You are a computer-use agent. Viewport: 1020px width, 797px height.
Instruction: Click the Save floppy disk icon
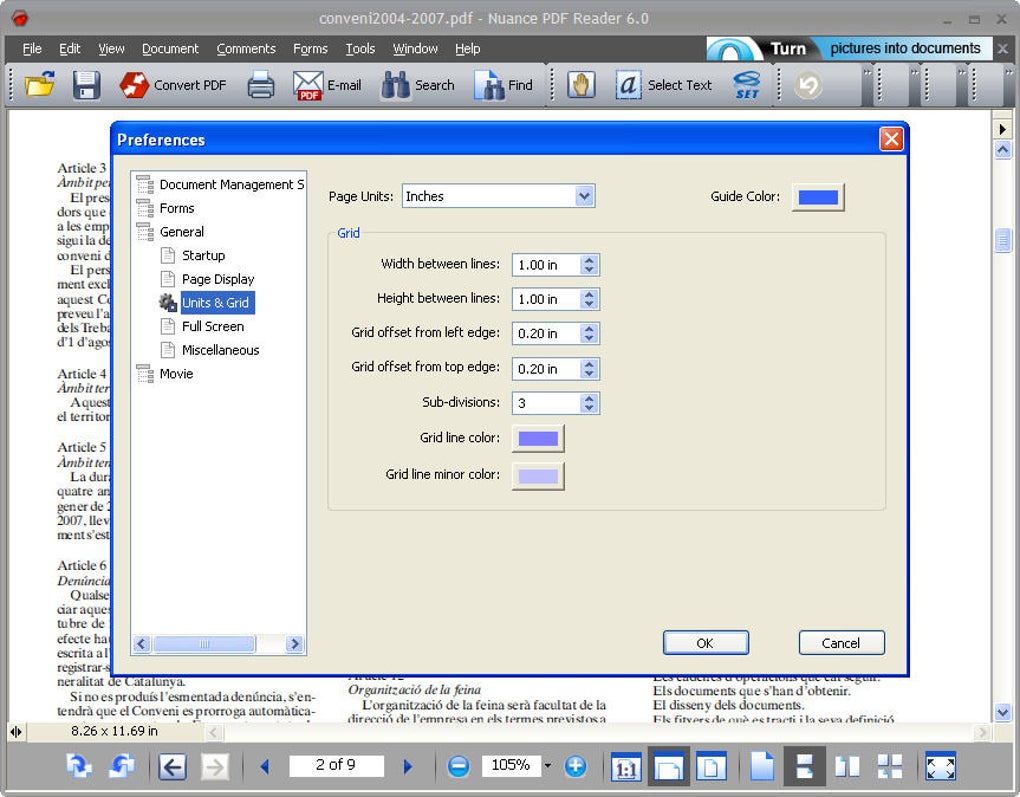pos(87,85)
